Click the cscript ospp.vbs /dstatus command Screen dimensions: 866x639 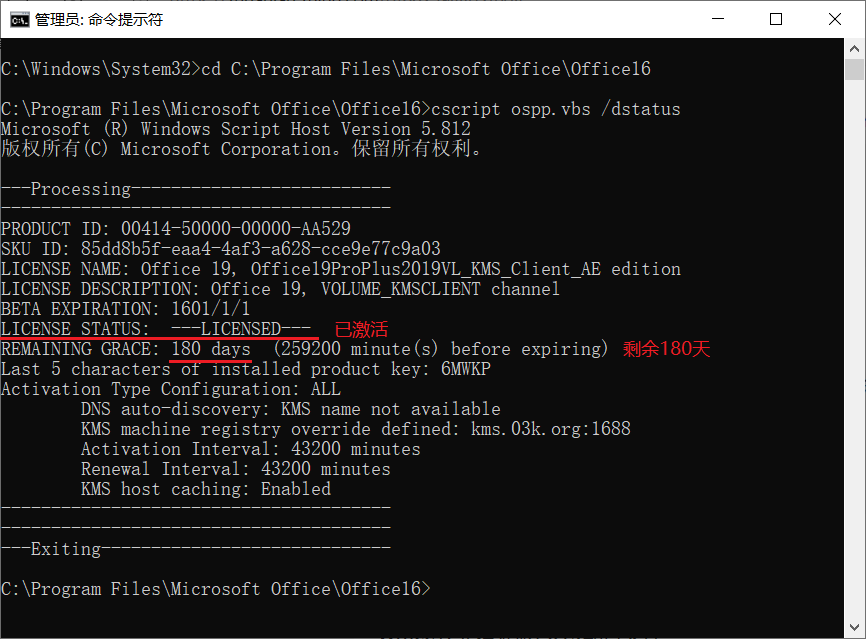click(556, 109)
